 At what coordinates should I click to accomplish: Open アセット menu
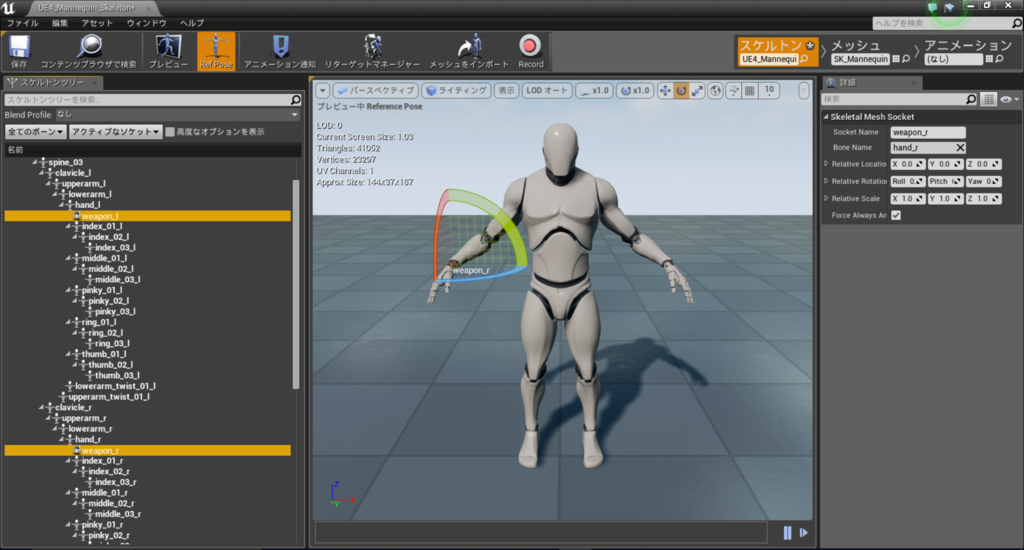[x=97, y=23]
